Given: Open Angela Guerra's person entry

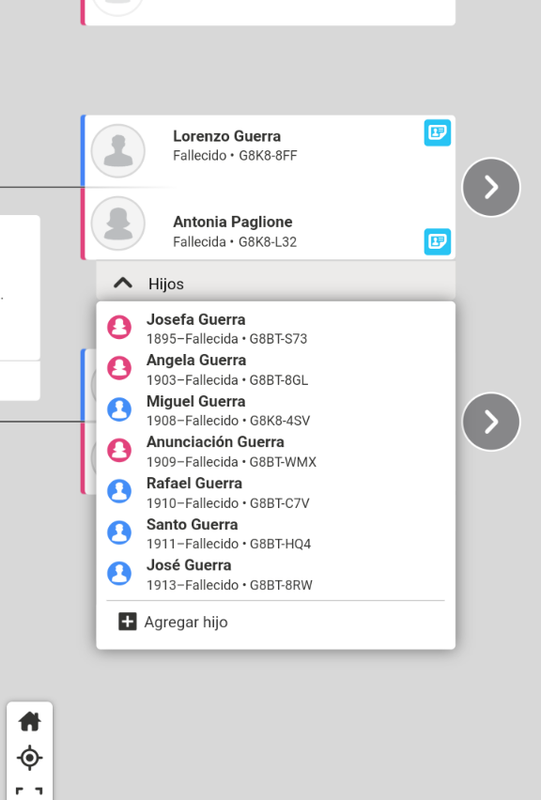Looking at the screenshot, I should tap(196, 360).
